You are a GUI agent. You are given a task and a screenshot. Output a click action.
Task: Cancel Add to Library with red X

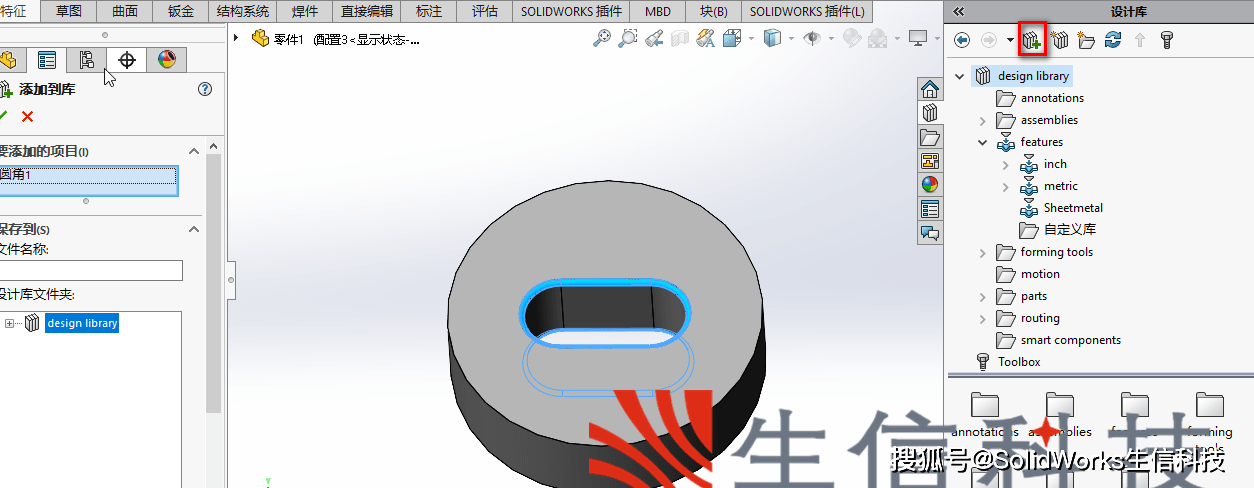coord(27,116)
